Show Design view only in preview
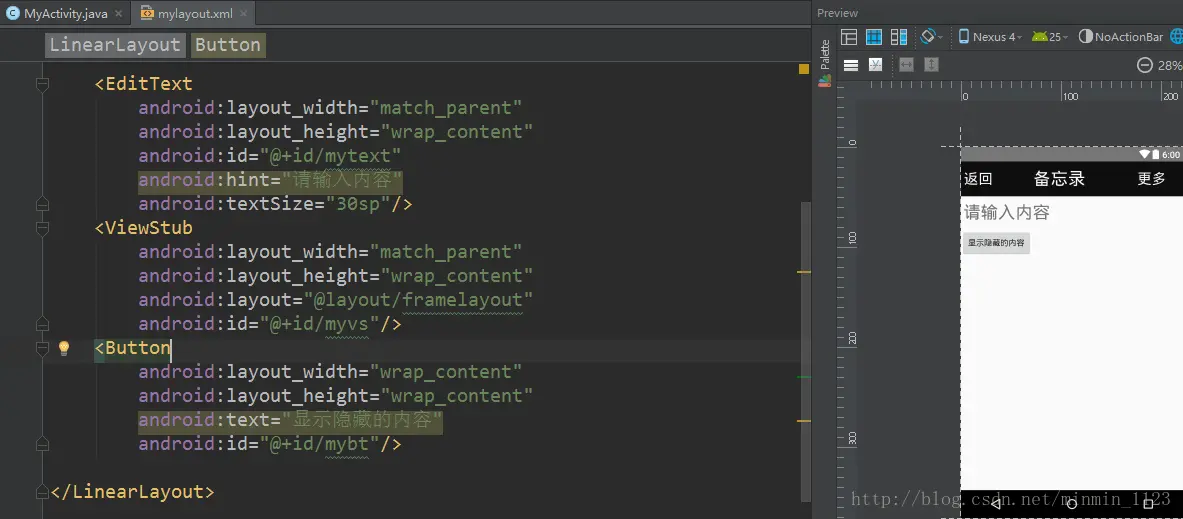The height and width of the screenshot is (519, 1183). pos(849,37)
